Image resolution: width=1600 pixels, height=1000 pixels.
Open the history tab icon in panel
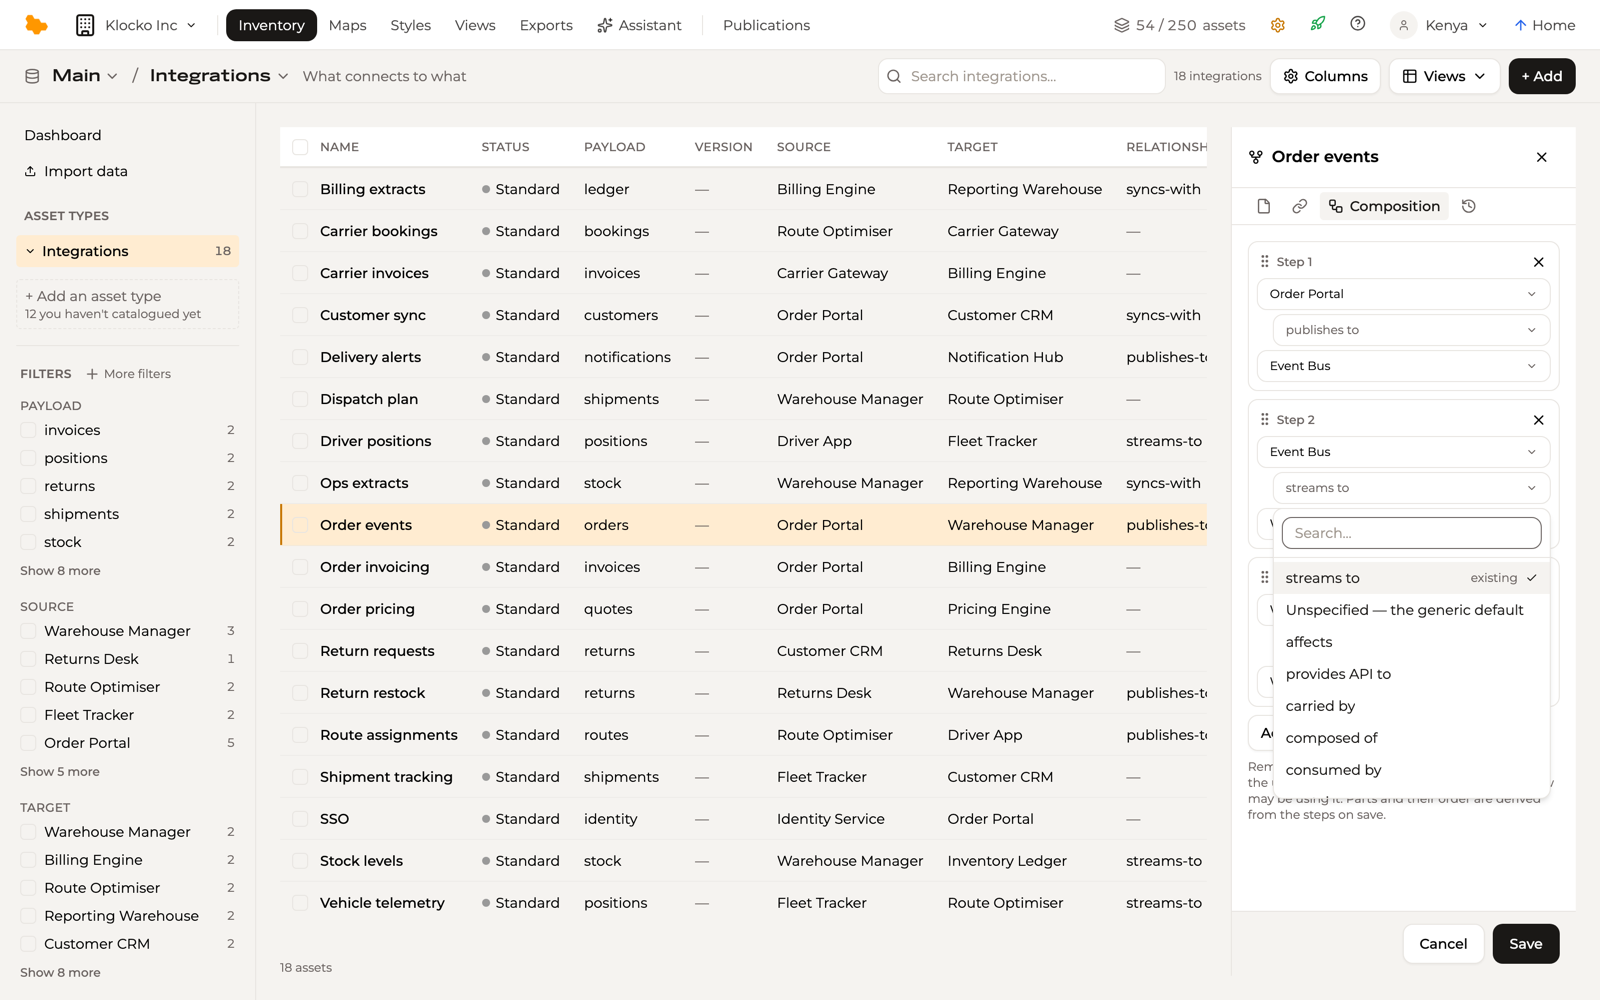point(1469,206)
